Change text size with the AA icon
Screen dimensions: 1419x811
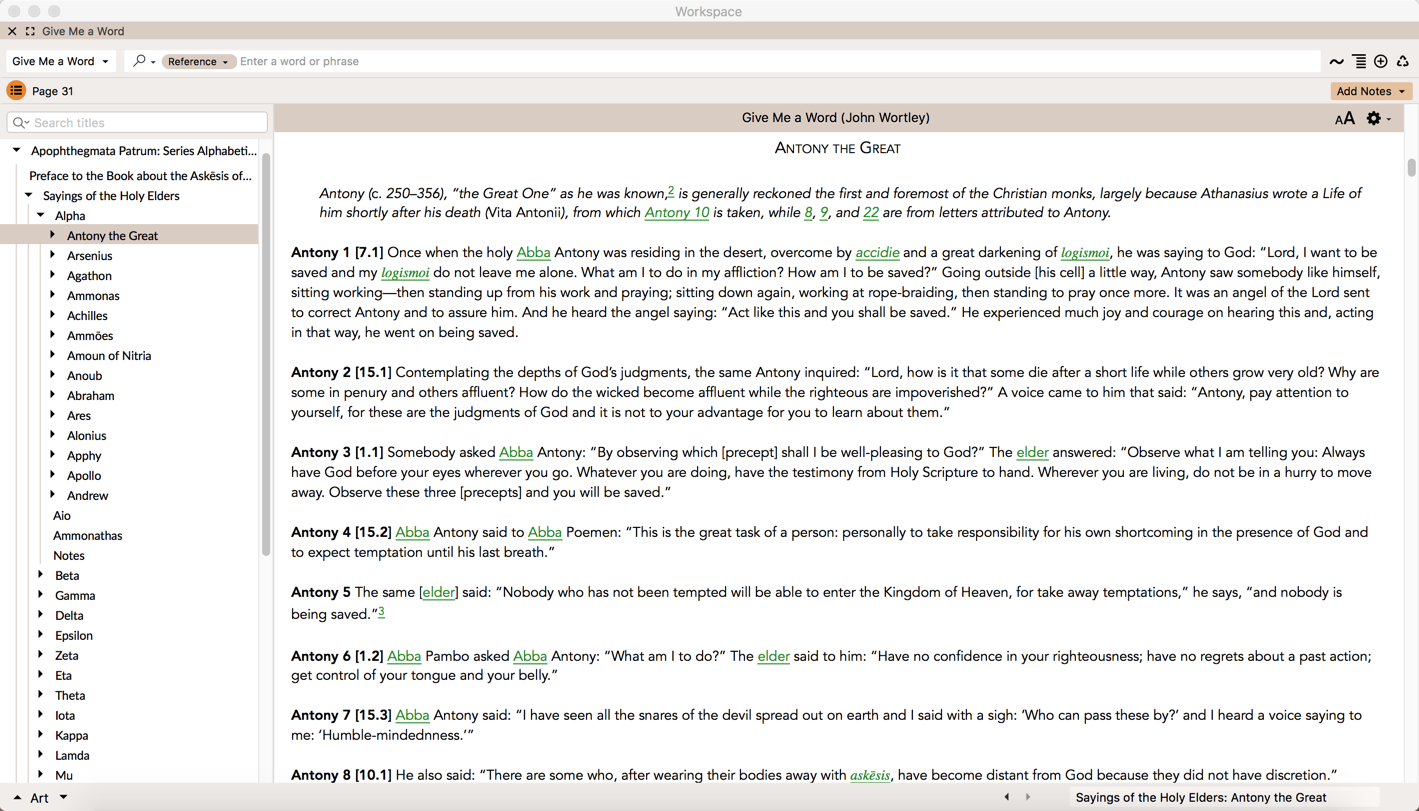1345,119
